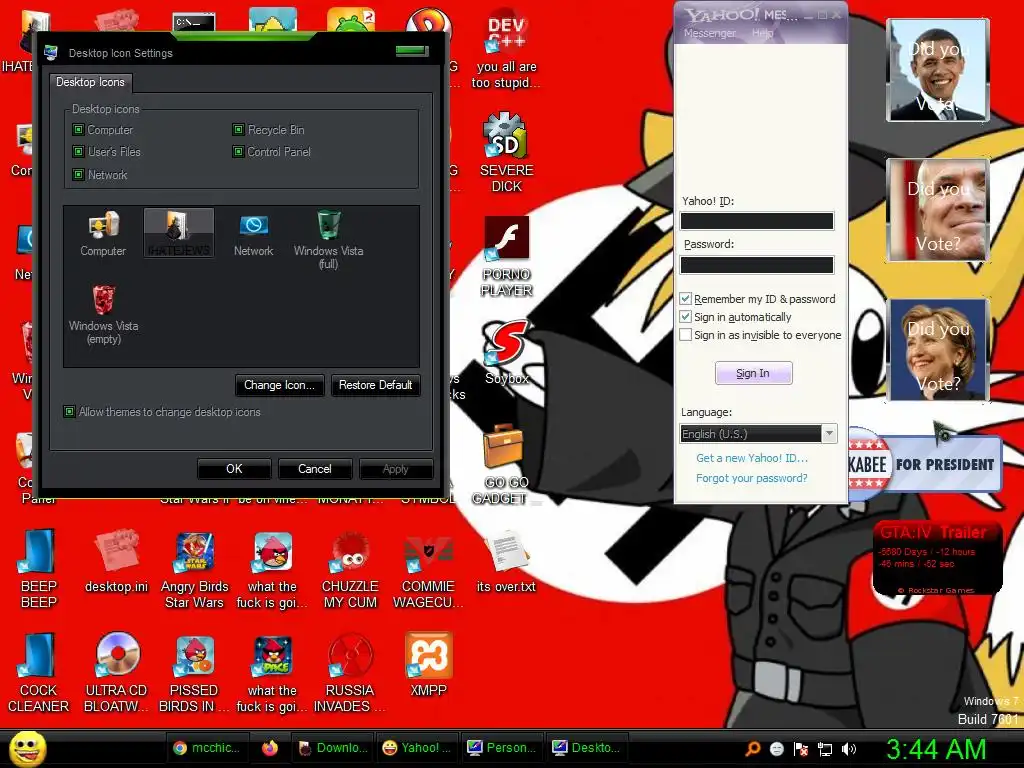Select the Network icon in the icon preview list
1024x768 pixels.
coord(253,234)
